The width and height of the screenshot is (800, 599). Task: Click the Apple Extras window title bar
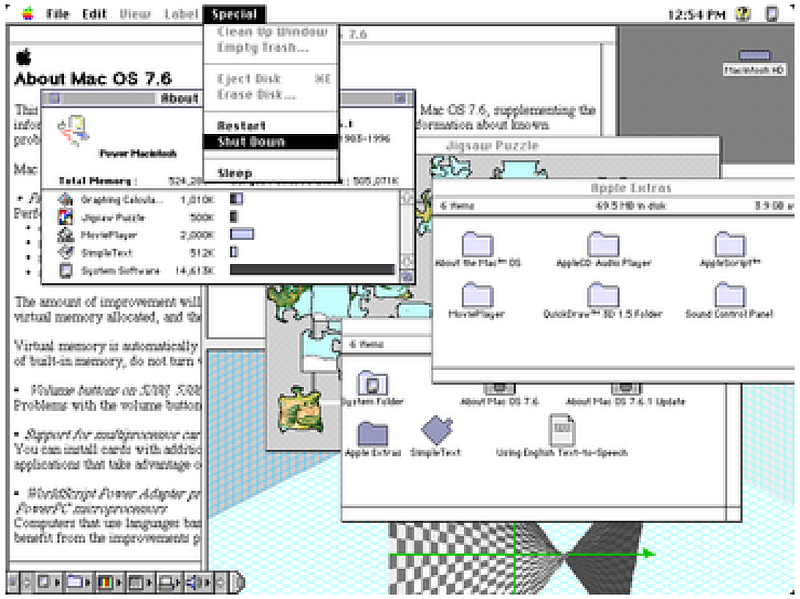pyautogui.click(x=614, y=188)
